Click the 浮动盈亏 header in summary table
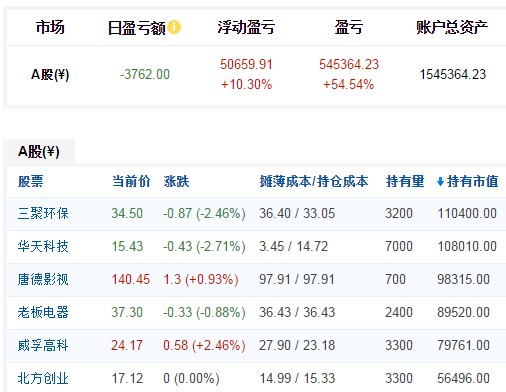Screen dimensions: 506x392 point(246,27)
